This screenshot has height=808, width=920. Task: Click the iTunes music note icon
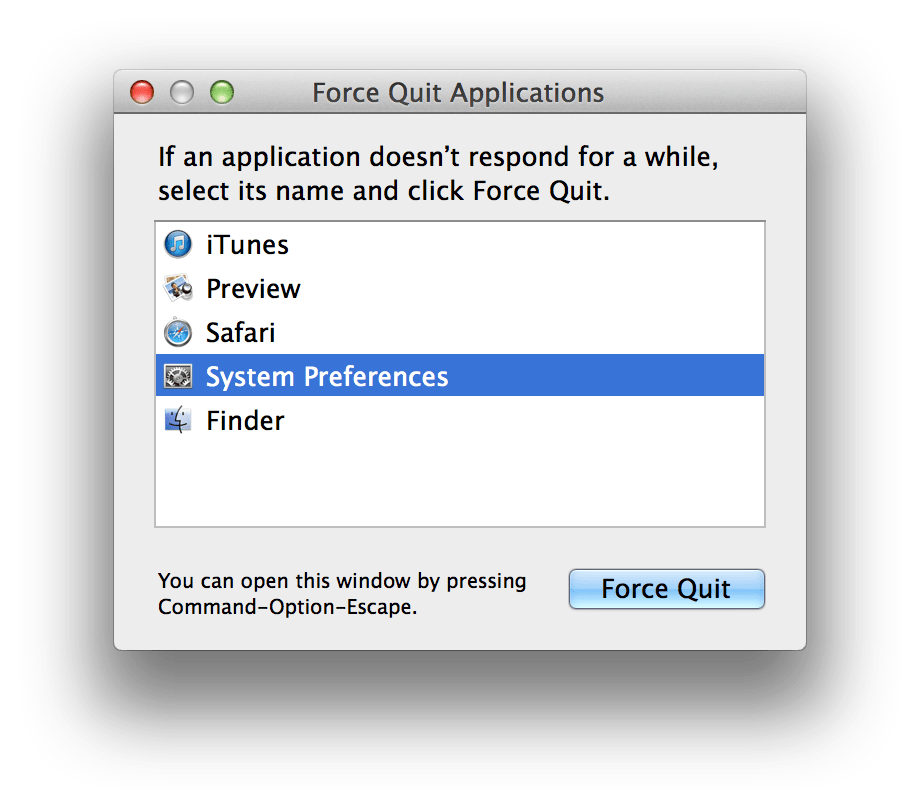click(177, 245)
